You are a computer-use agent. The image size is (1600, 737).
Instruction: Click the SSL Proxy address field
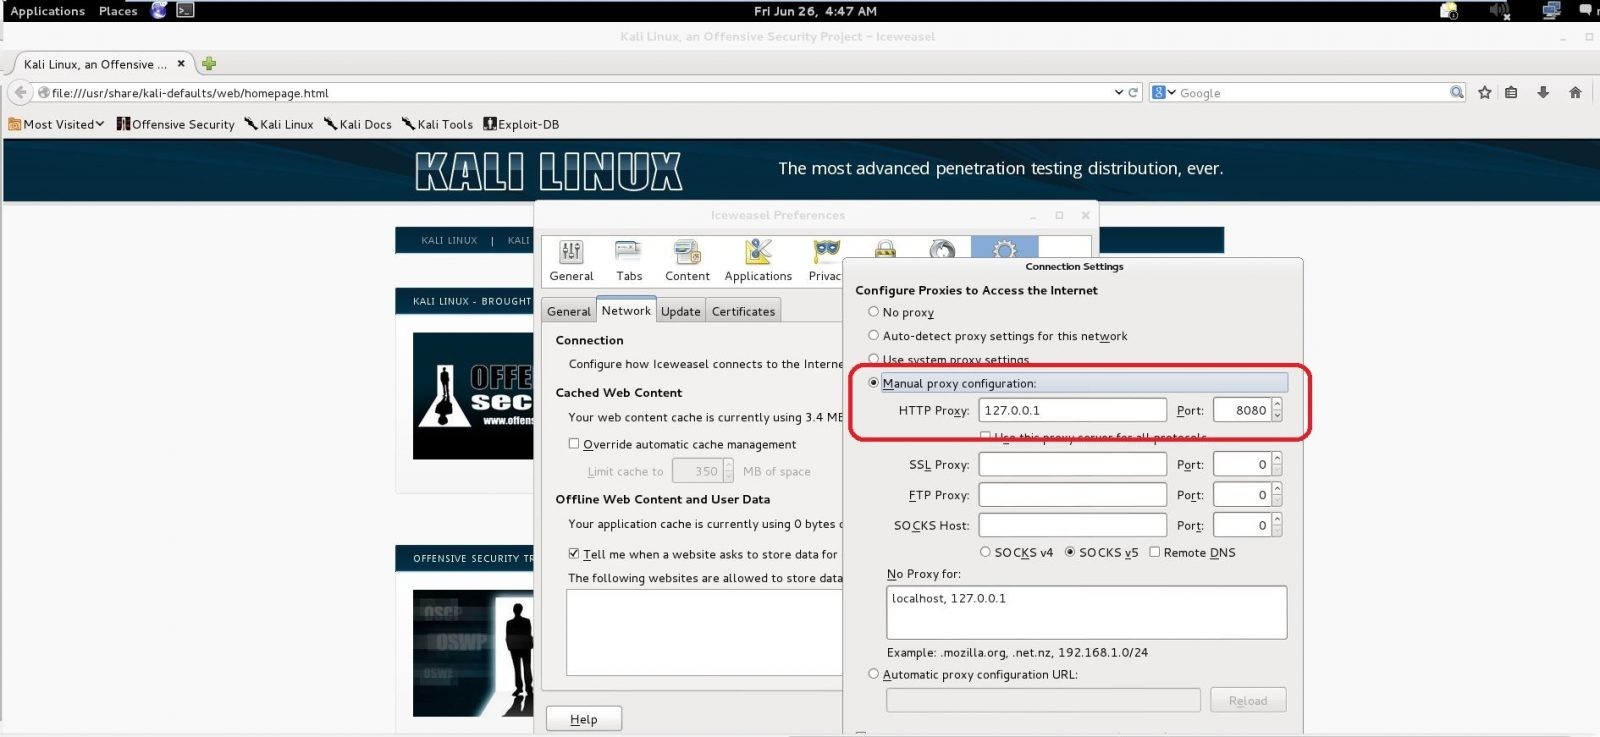coord(1072,464)
